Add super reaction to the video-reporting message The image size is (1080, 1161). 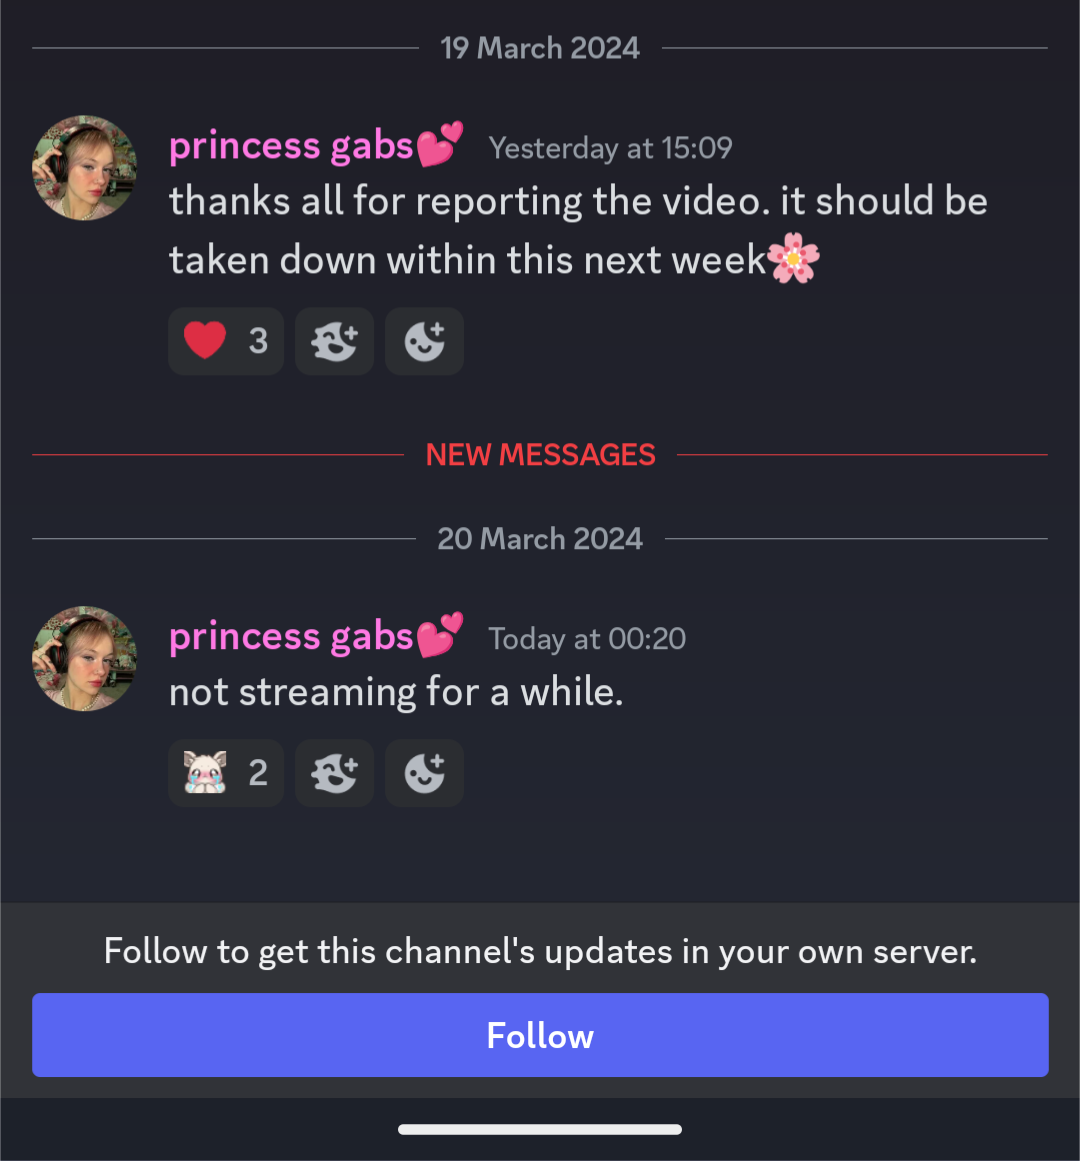tap(334, 342)
